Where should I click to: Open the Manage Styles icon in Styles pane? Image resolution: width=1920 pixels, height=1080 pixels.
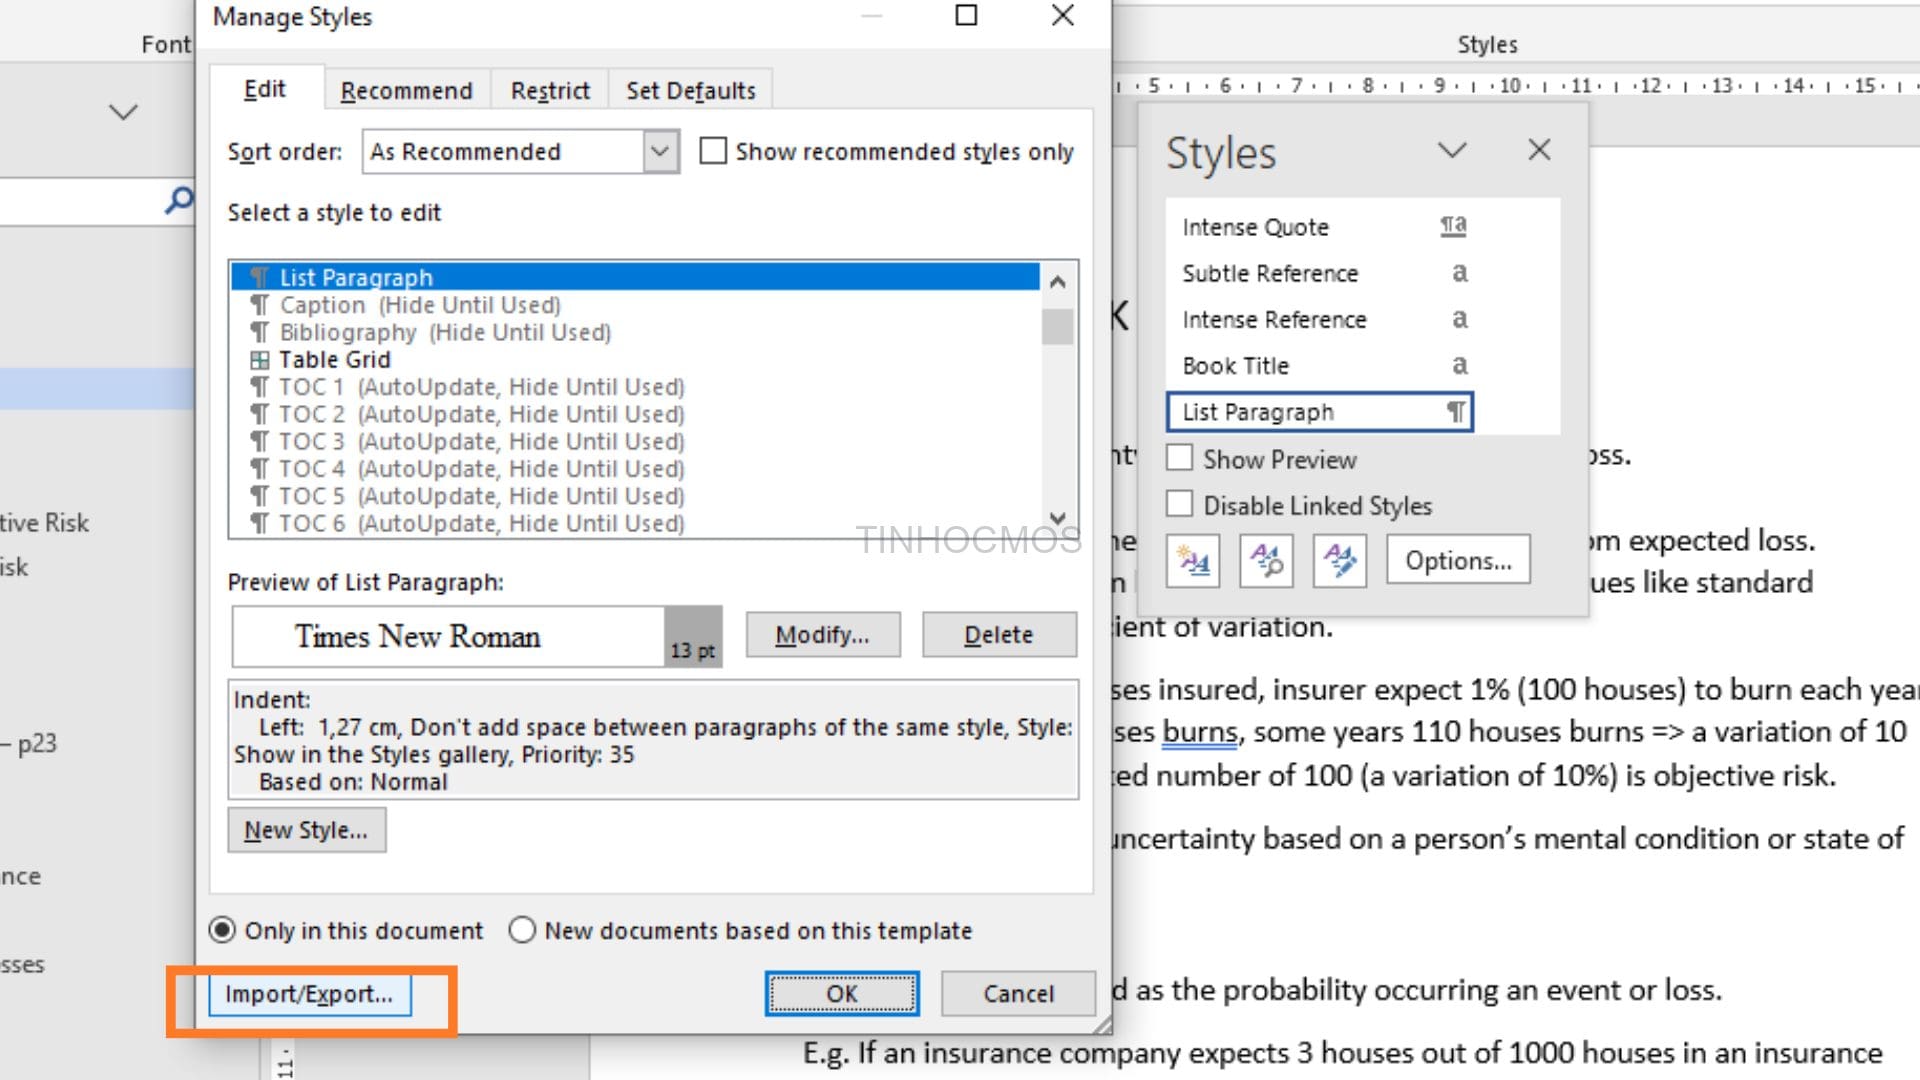(x=1340, y=561)
